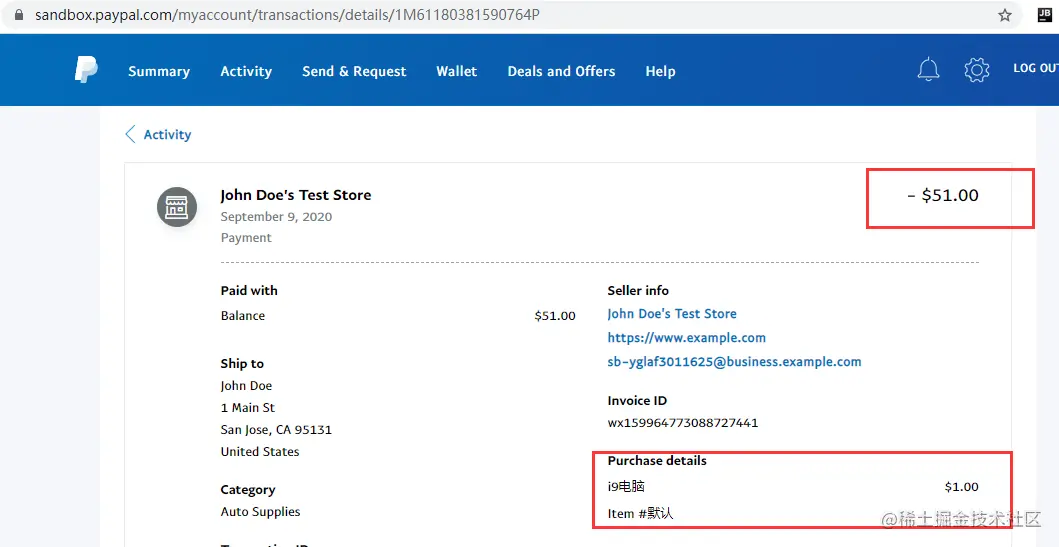Bookmark this page with star icon
Image resolution: width=1059 pixels, height=547 pixels.
[x=1005, y=15]
